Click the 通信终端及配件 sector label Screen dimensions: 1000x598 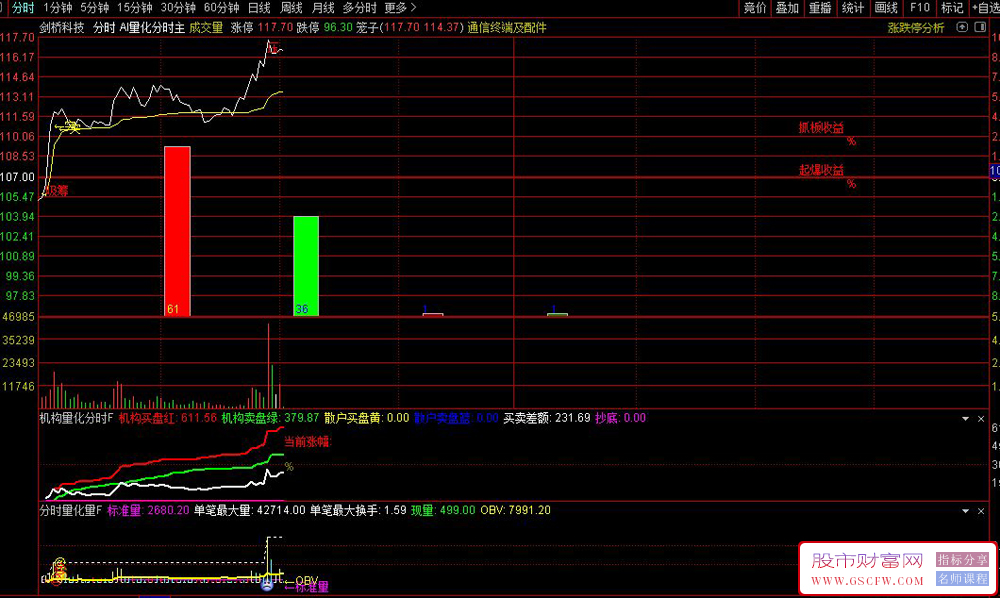507,27
